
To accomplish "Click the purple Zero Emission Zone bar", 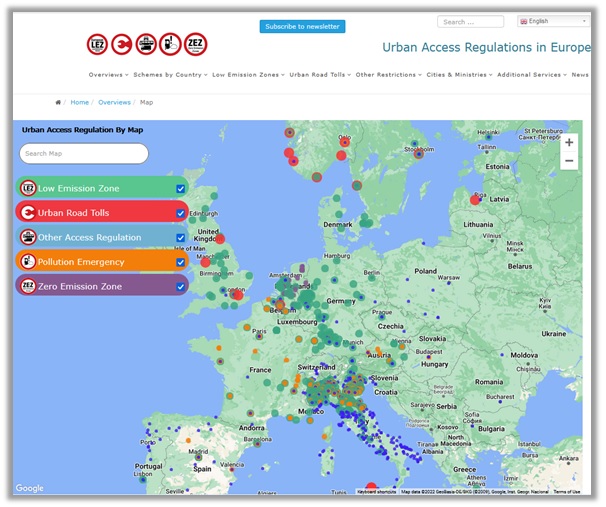I will tap(102, 286).
